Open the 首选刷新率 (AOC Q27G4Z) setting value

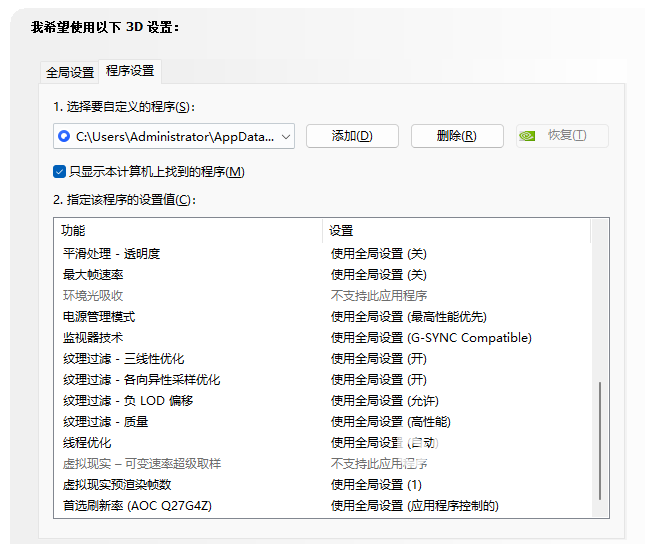(x=414, y=506)
